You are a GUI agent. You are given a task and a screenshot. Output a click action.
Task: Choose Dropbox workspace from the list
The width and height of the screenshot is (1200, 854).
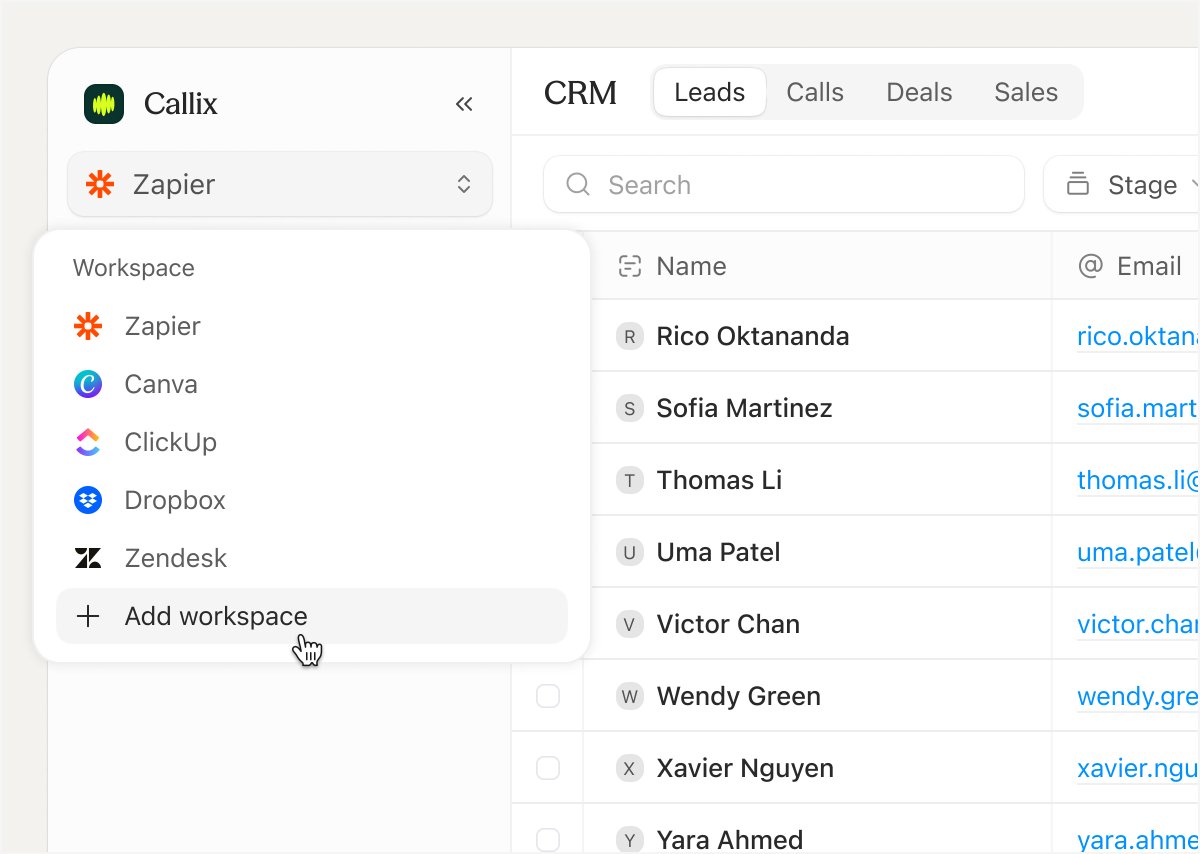(x=312, y=500)
